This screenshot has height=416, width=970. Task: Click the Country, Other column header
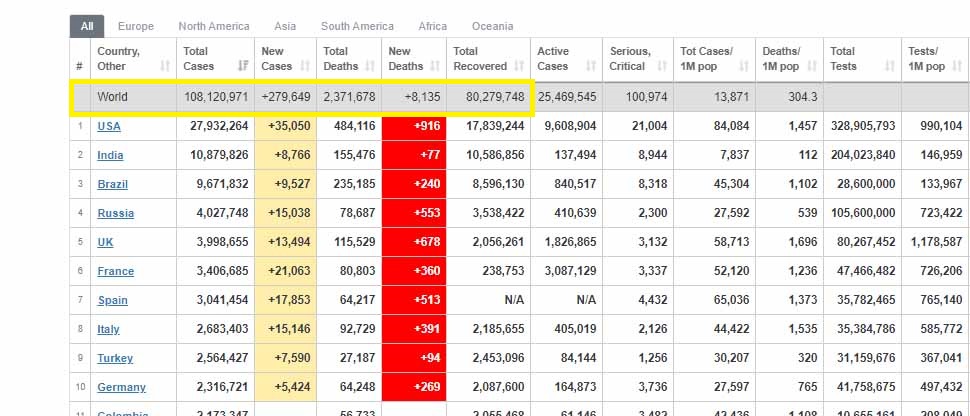pos(133,59)
